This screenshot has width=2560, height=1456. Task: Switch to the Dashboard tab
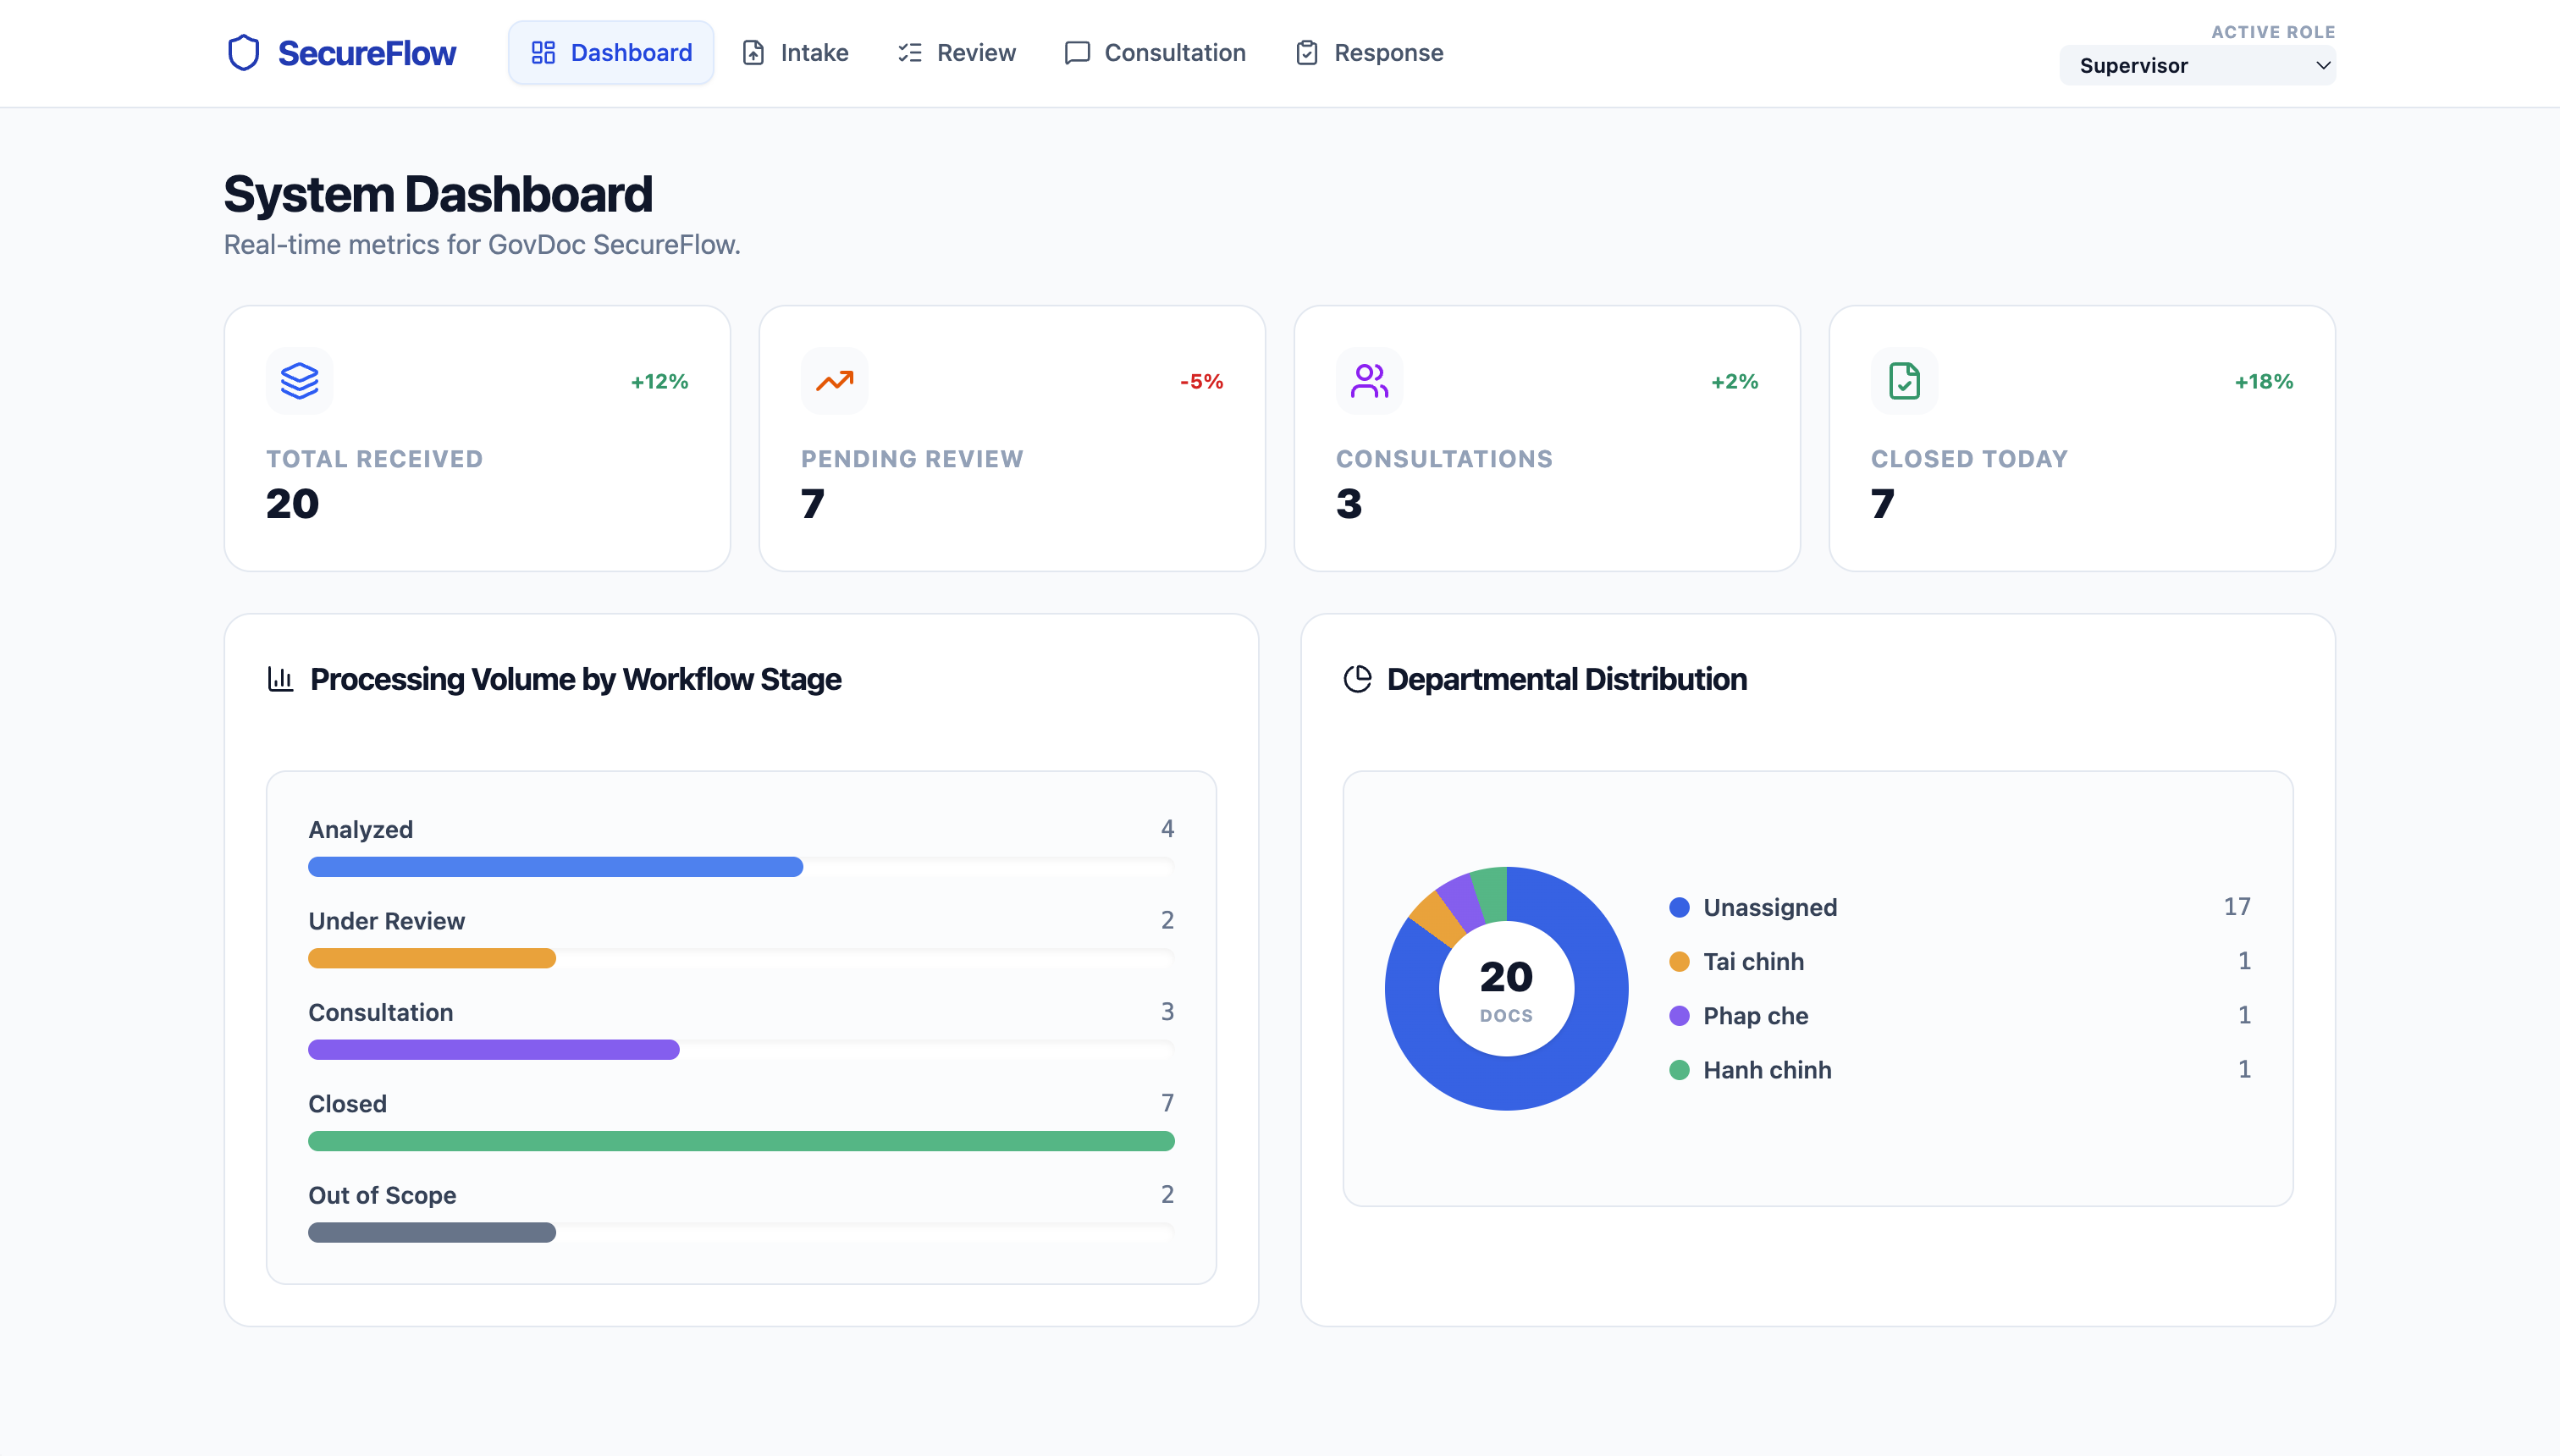(611, 53)
